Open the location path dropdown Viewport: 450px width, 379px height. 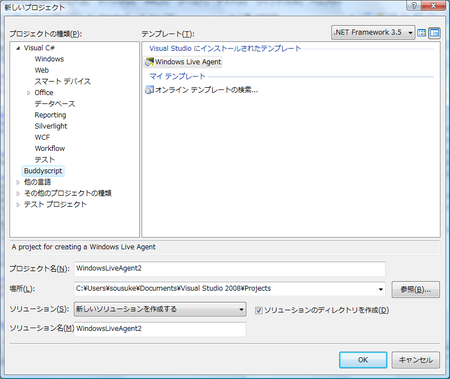[380, 289]
